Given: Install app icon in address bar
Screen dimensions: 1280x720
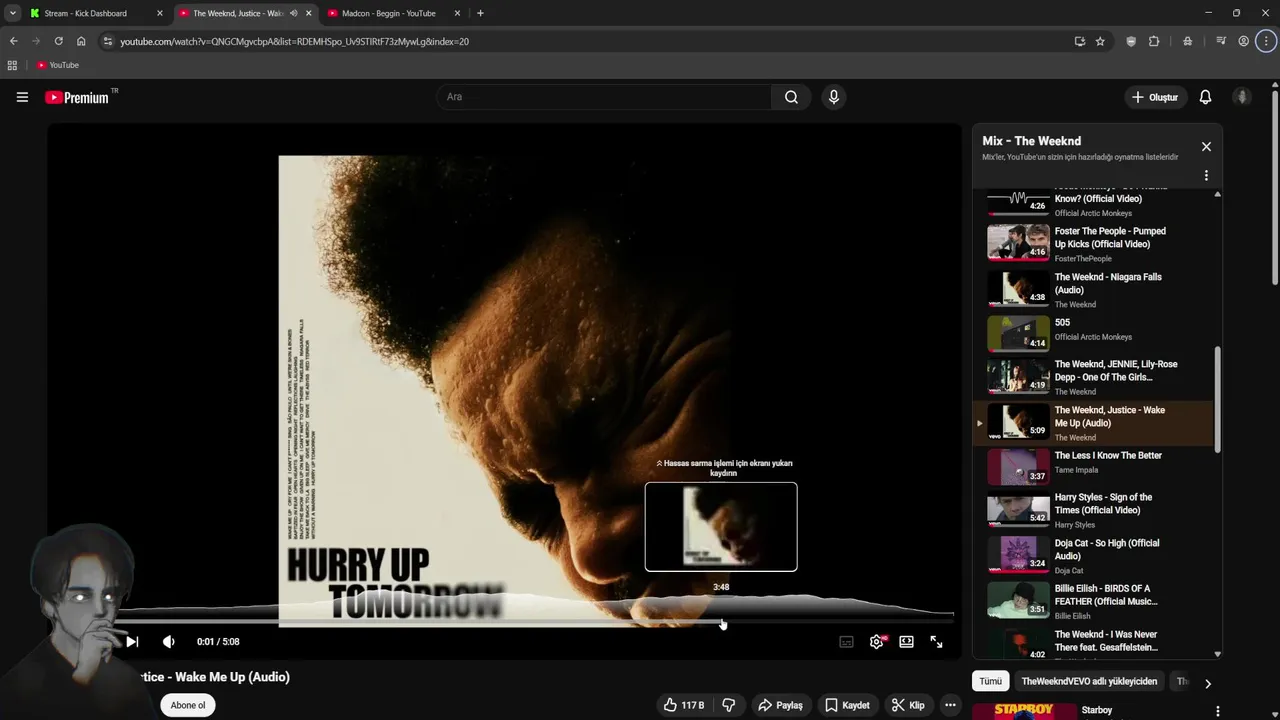Looking at the screenshot, I should [1079, 41].
